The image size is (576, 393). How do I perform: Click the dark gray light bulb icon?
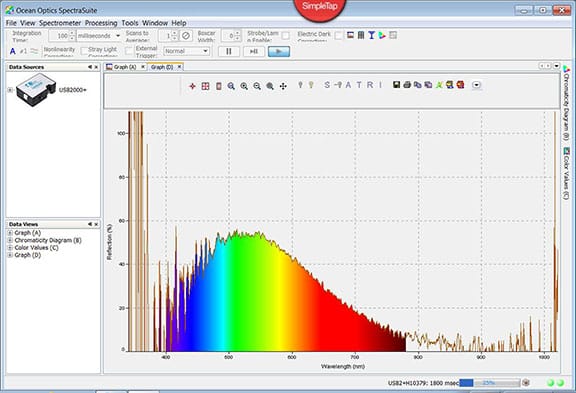click(300, 85)
